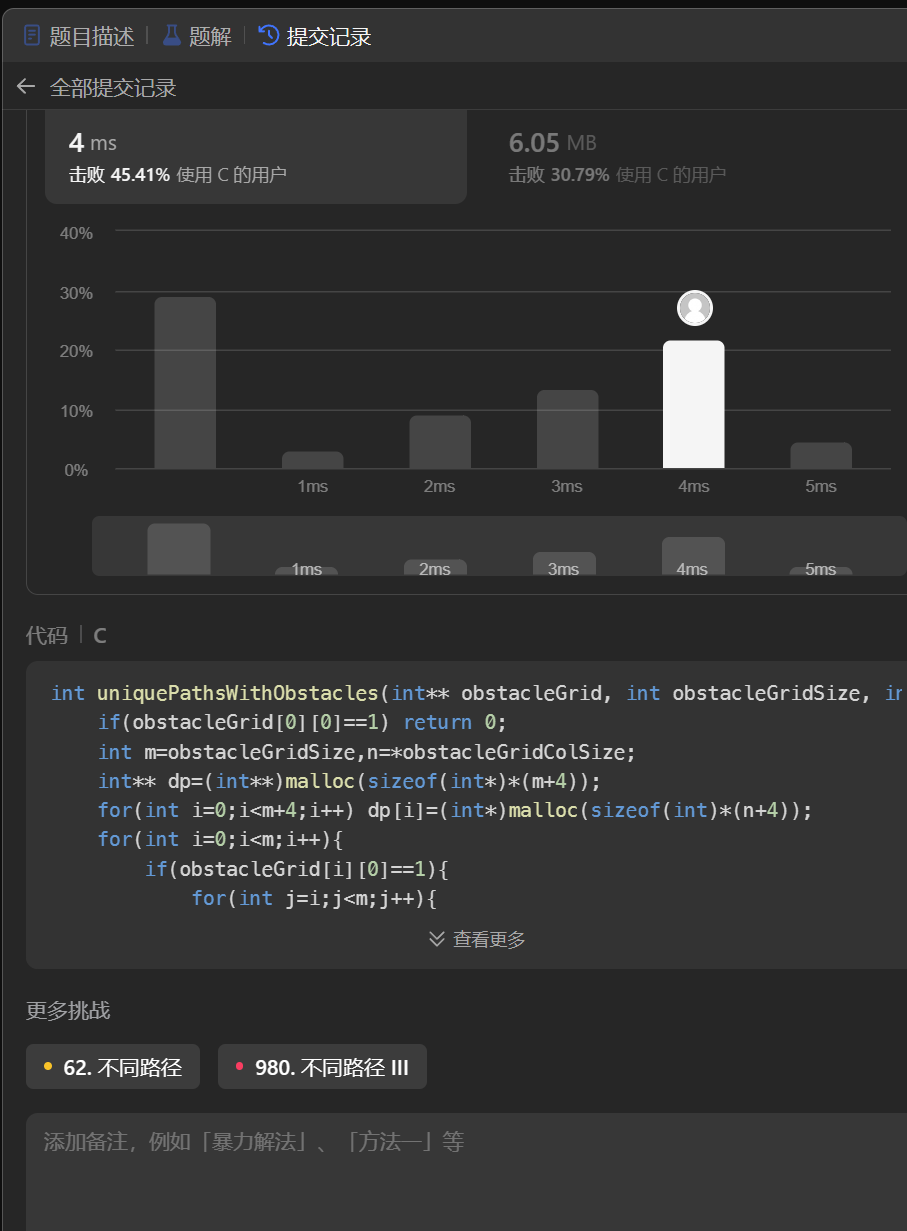This screenshot has height=1231, width=907.
Task: Click the 添加备注 notes input field
Action: coord(466,1170)
